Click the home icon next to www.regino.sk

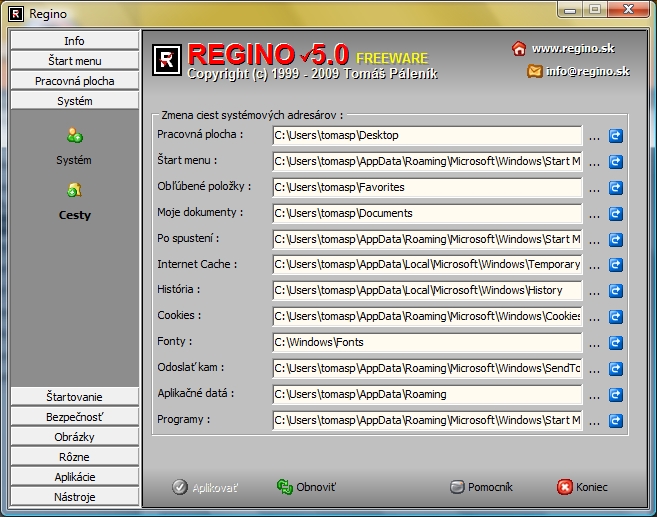click(x=519, y=49)
